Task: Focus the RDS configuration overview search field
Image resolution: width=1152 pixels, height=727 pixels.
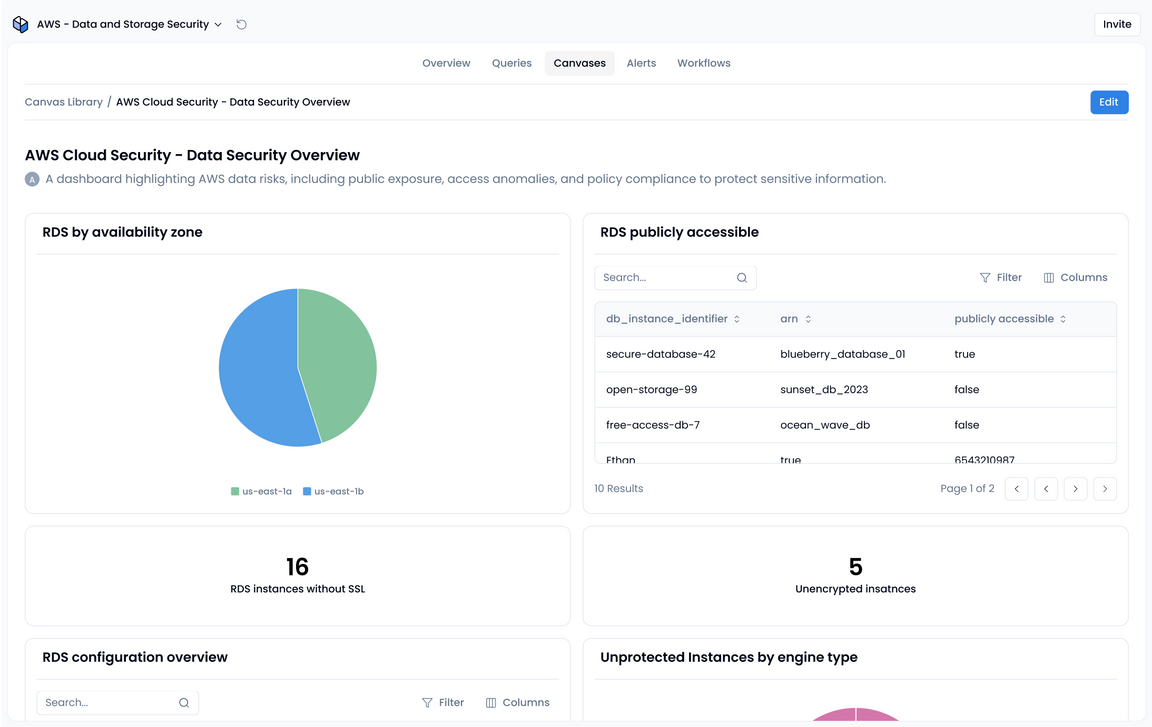Action: tap(118, 703)
